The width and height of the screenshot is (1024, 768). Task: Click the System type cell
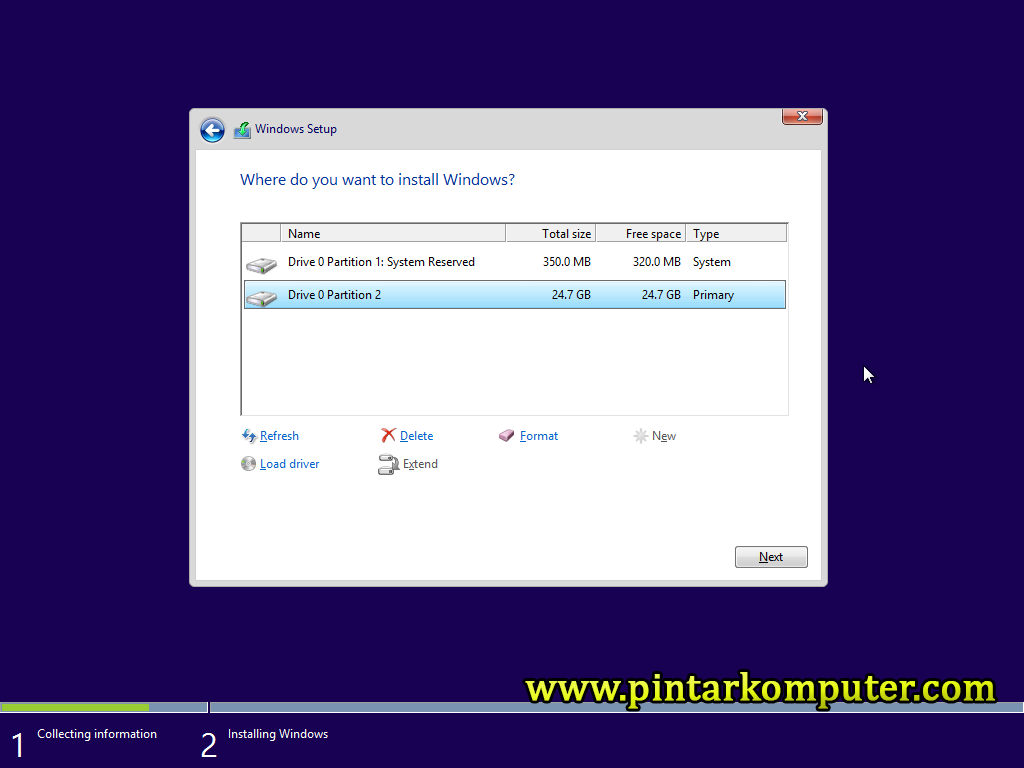711,262
